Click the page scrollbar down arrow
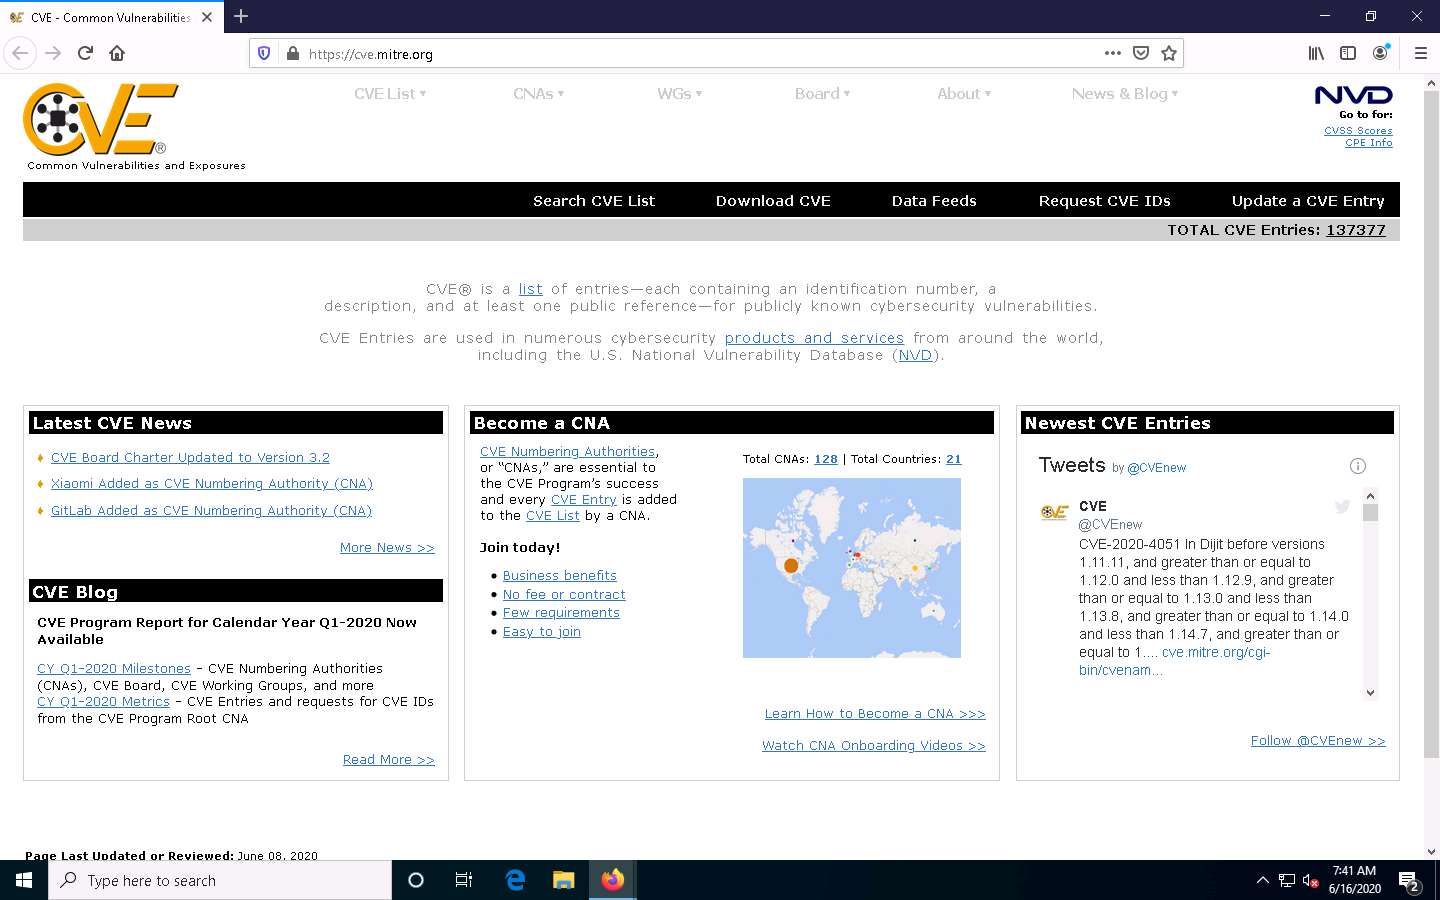 click(1431, 852)
